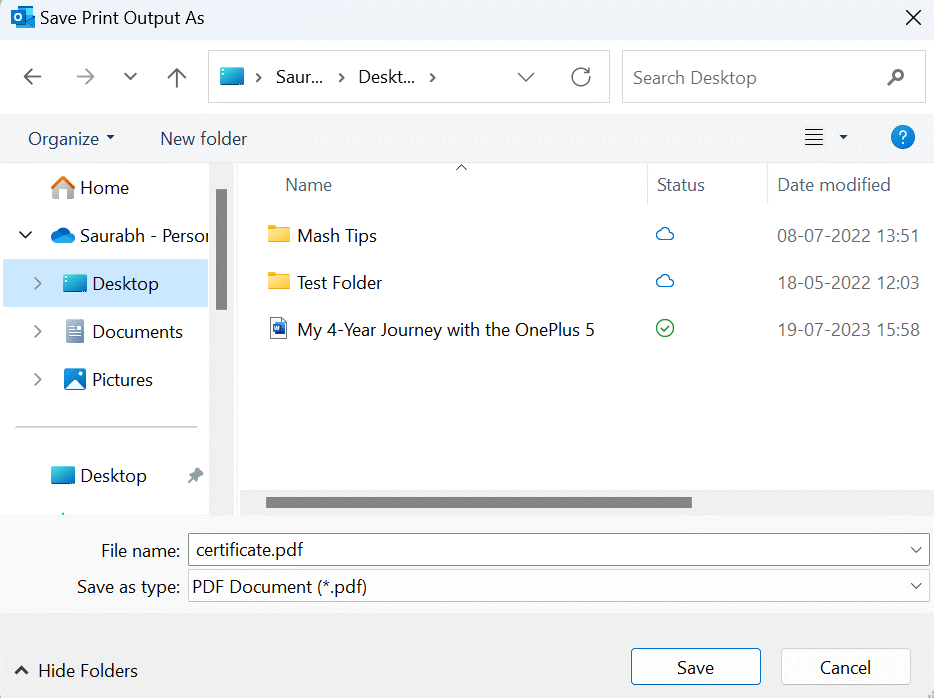Cancel the save dialog
Viewport: 934px width, 698px height.
845,667
